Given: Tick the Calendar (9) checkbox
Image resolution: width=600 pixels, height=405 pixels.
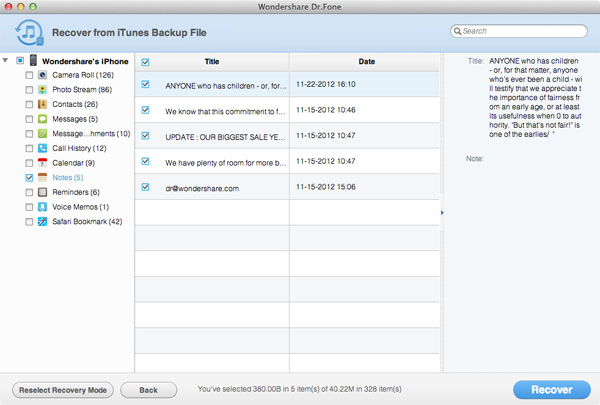Looking at the screenshot, I should (29, 163).
